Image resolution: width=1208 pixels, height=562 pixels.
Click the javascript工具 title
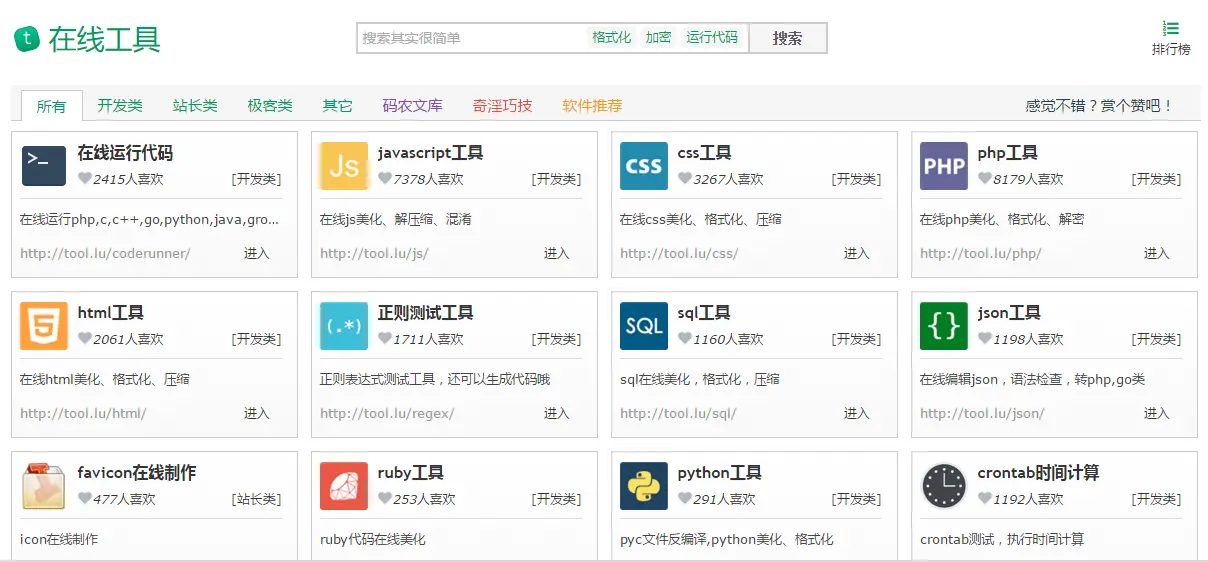431,153
